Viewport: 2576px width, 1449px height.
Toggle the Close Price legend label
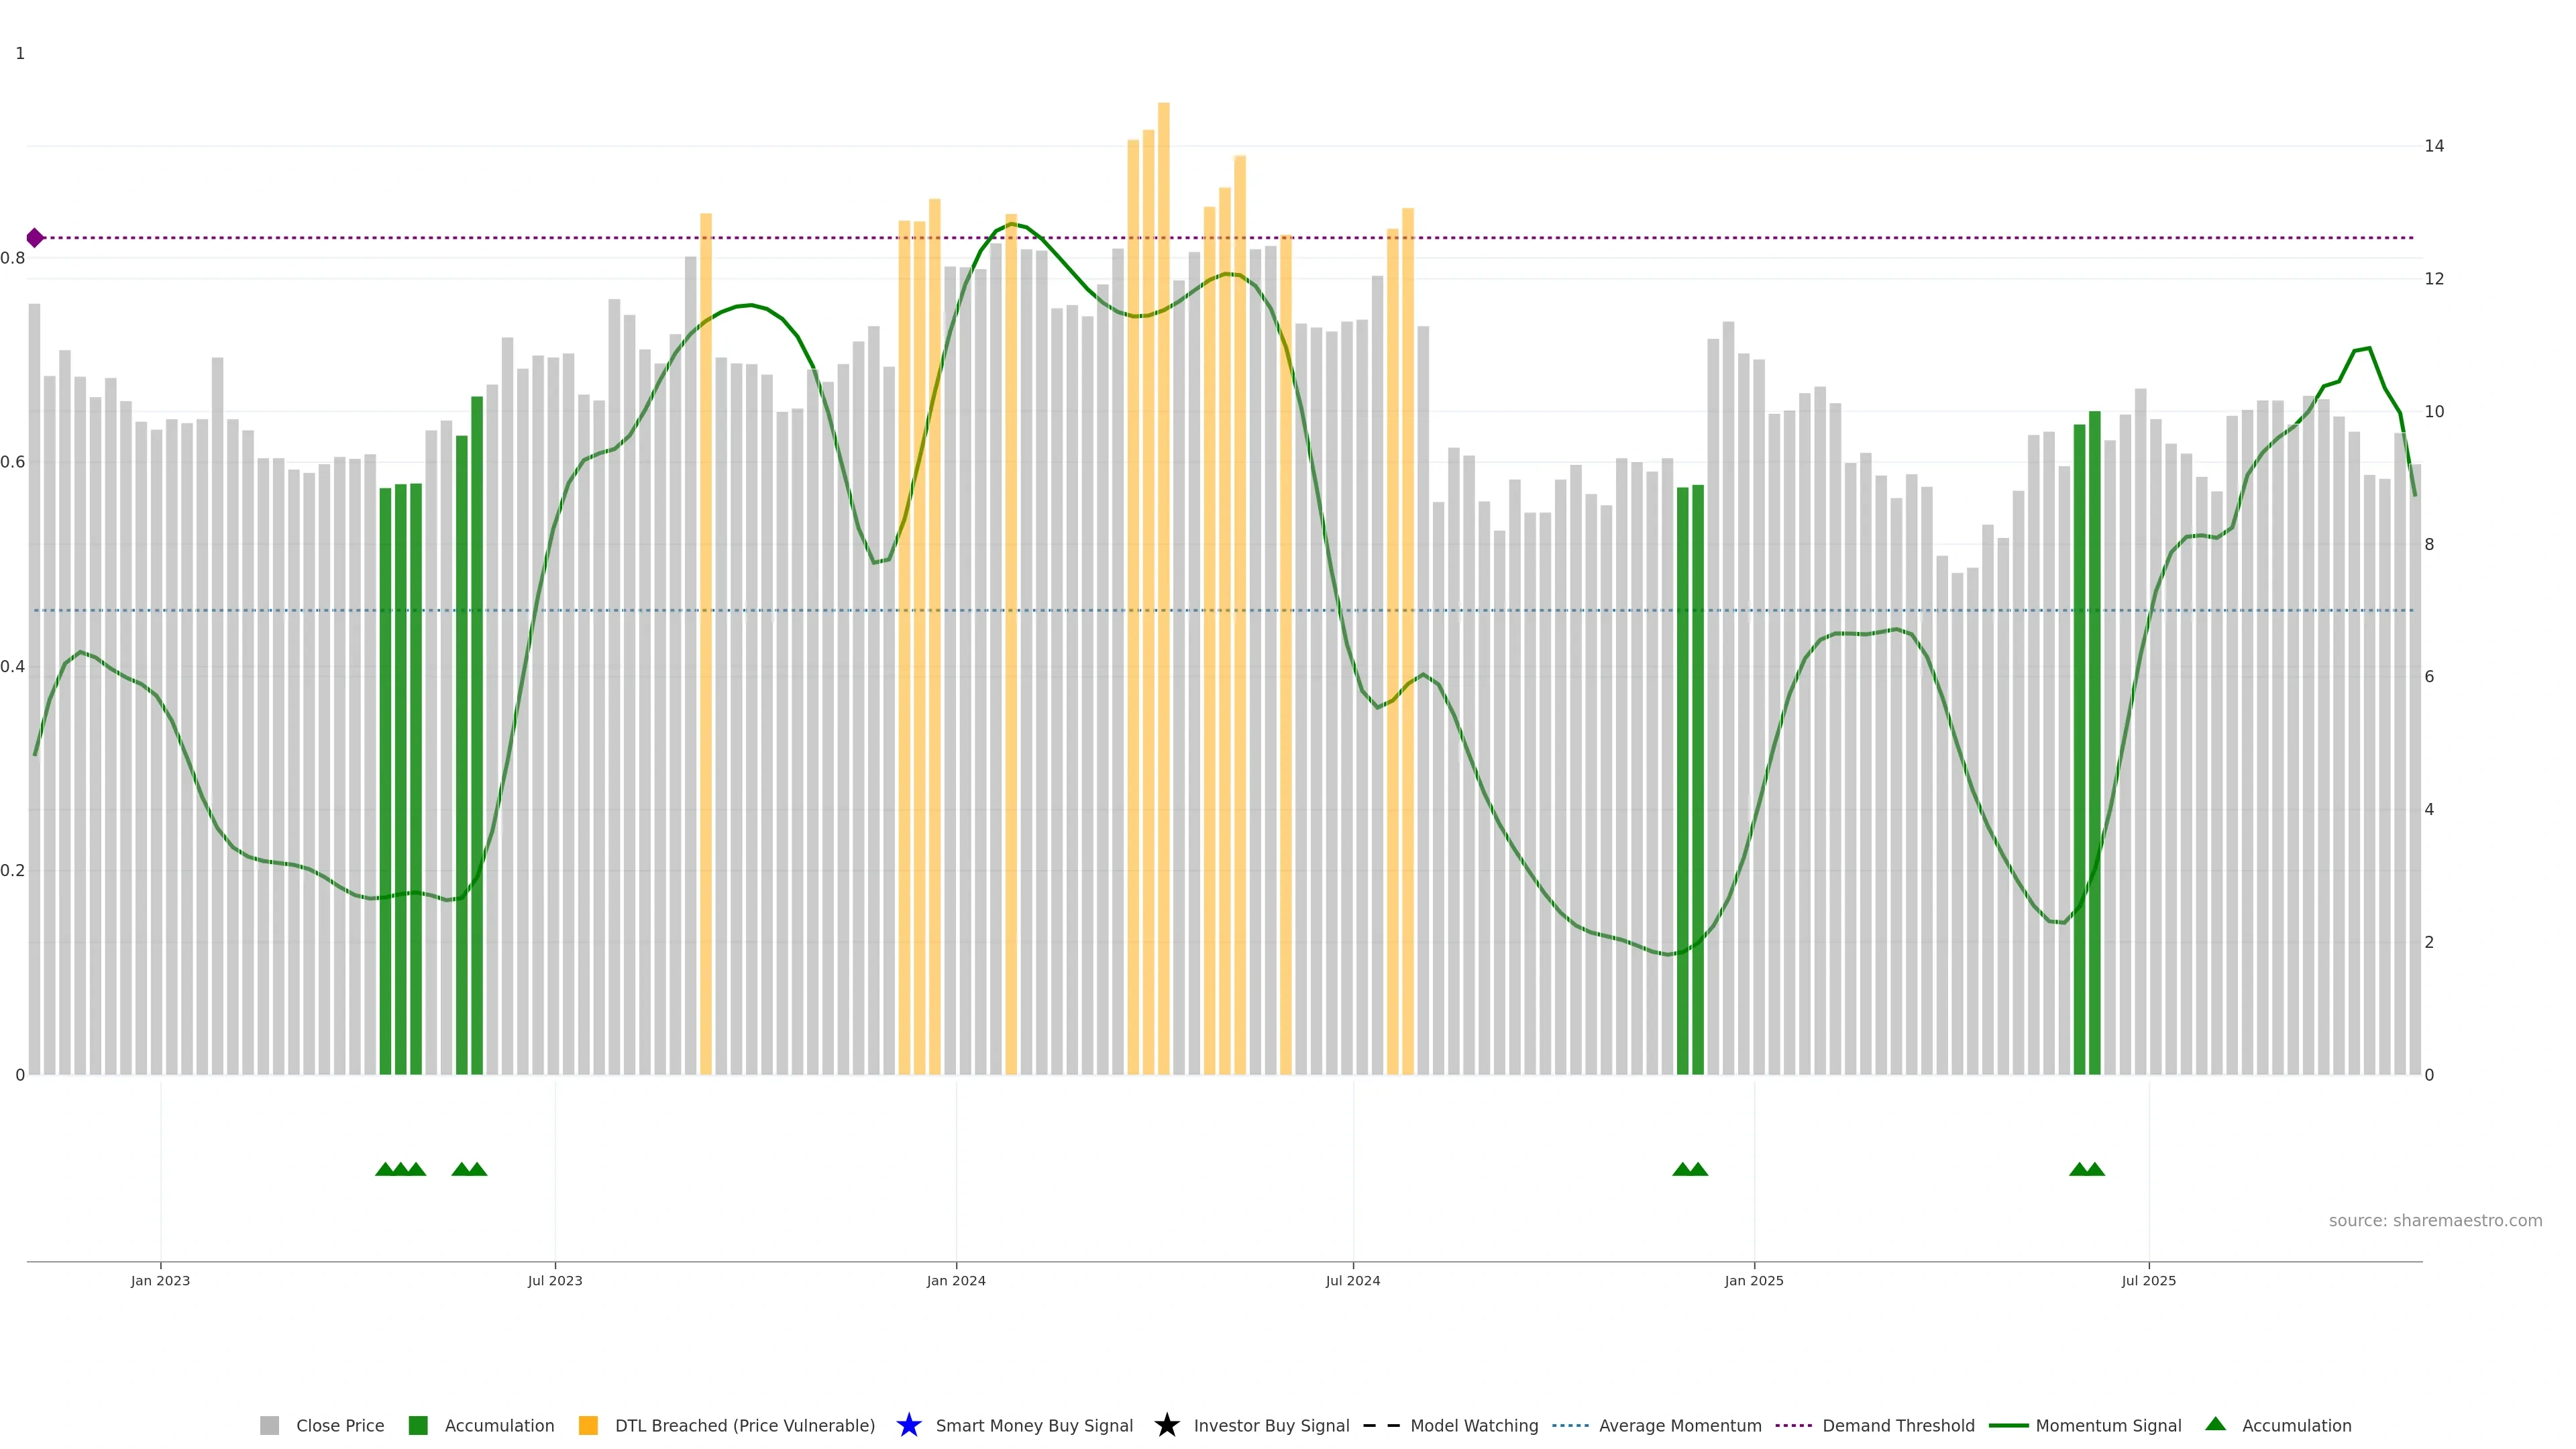coord(340,1425)
